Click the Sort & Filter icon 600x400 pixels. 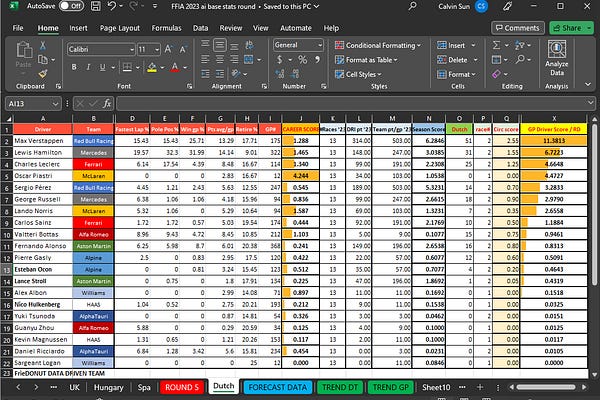(519, 45)
